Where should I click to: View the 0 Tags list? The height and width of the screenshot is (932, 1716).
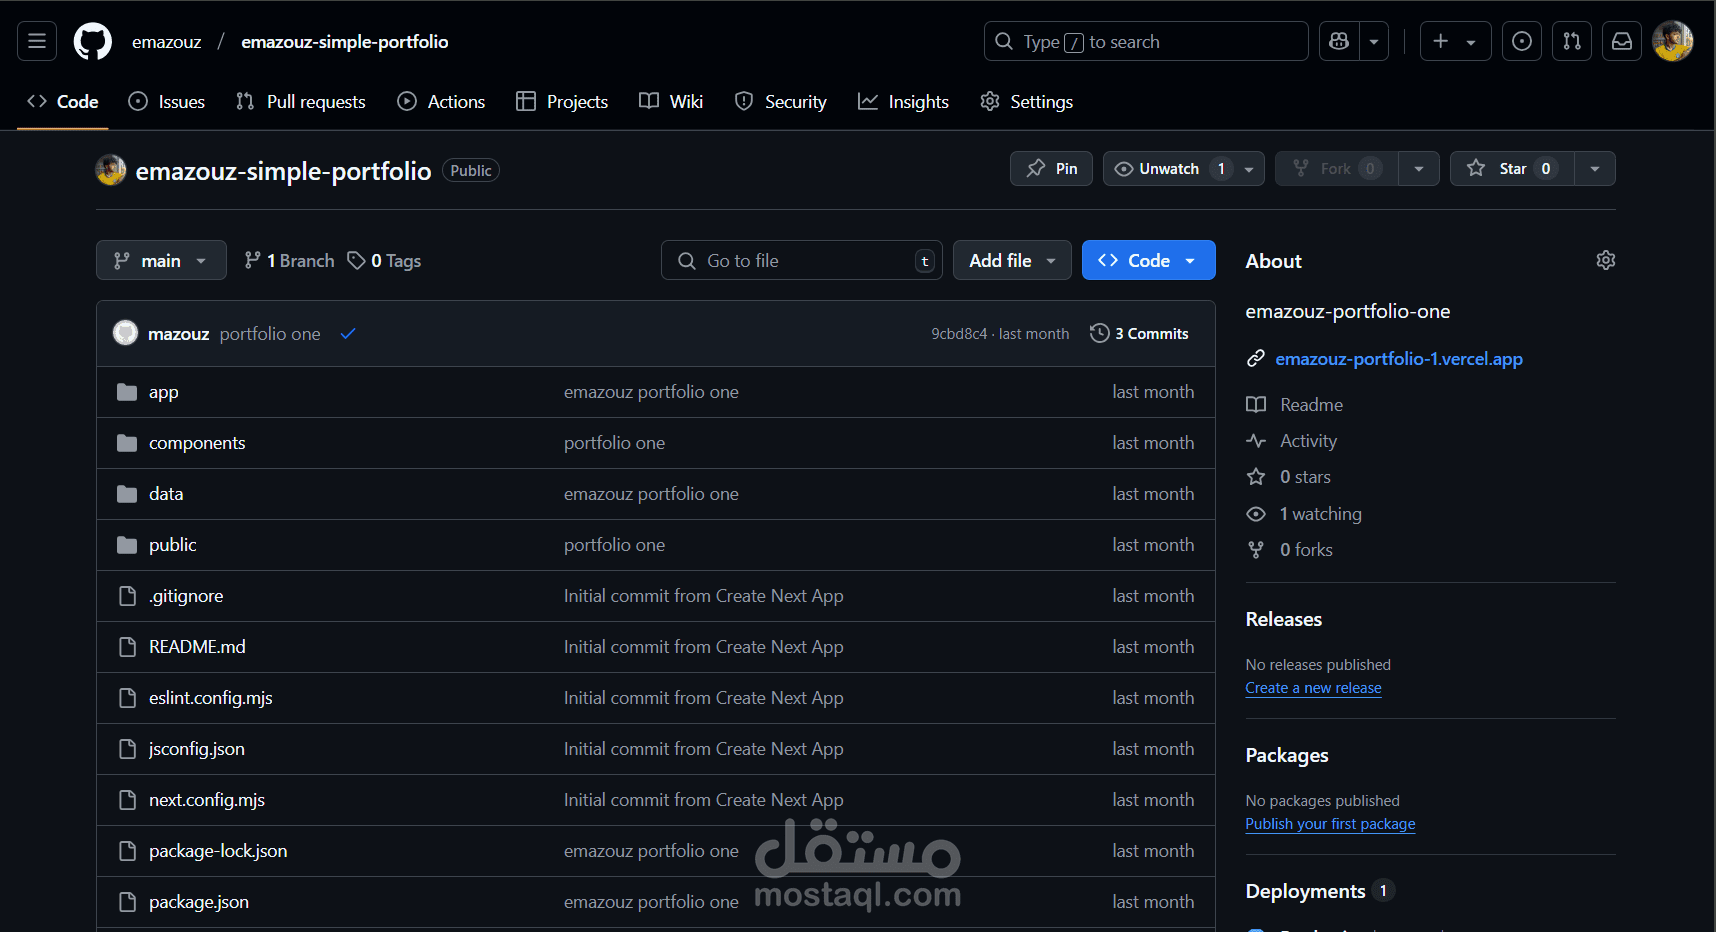(x=384, y=261)
